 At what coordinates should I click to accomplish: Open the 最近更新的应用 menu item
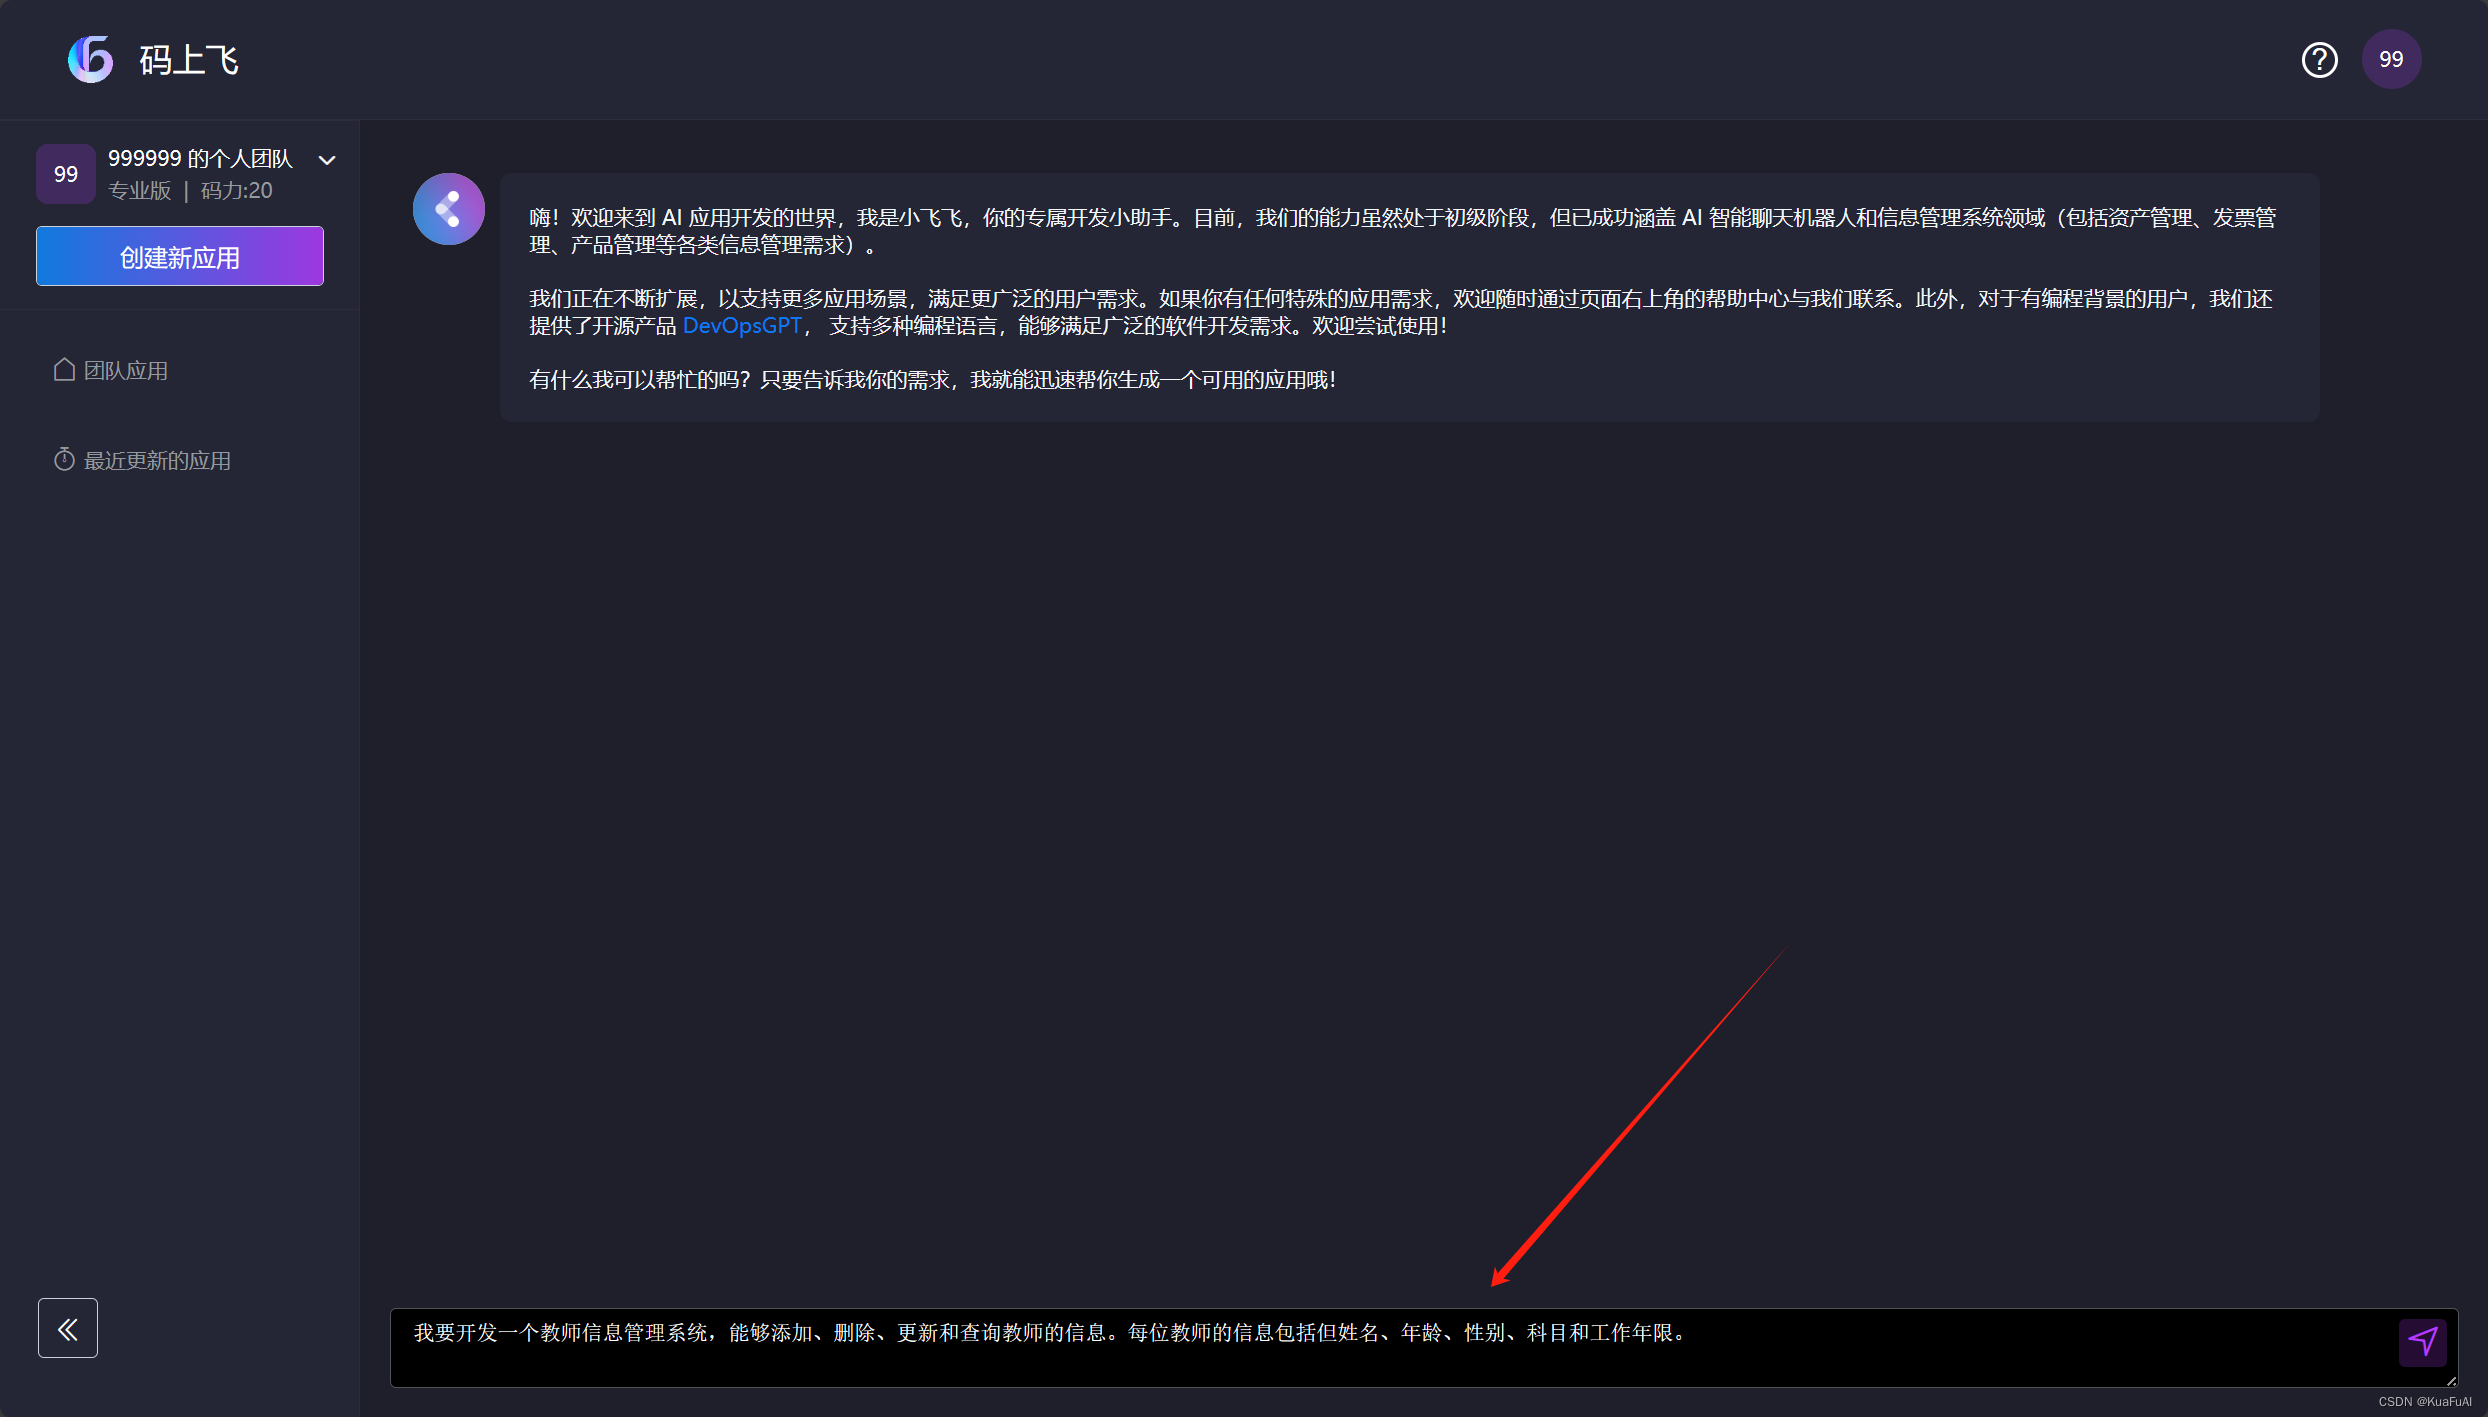pyautogui.click(x=157, y=461)
